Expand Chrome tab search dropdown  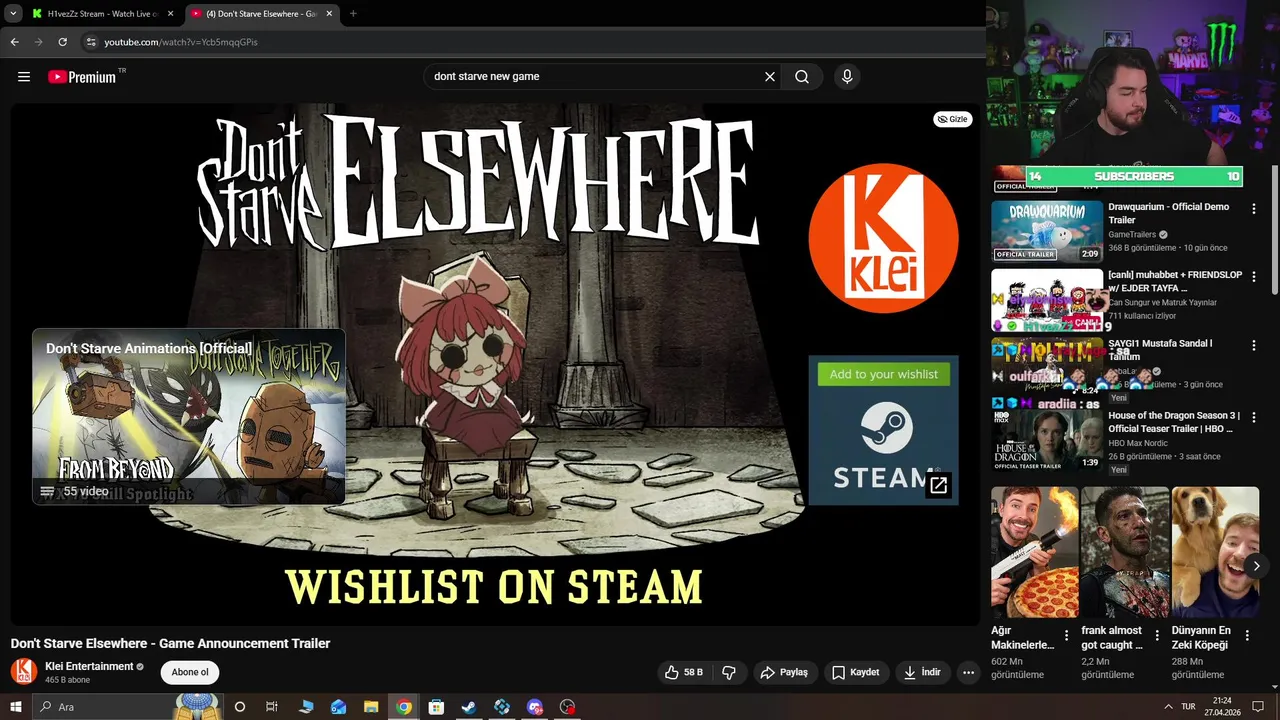(12, 14)
